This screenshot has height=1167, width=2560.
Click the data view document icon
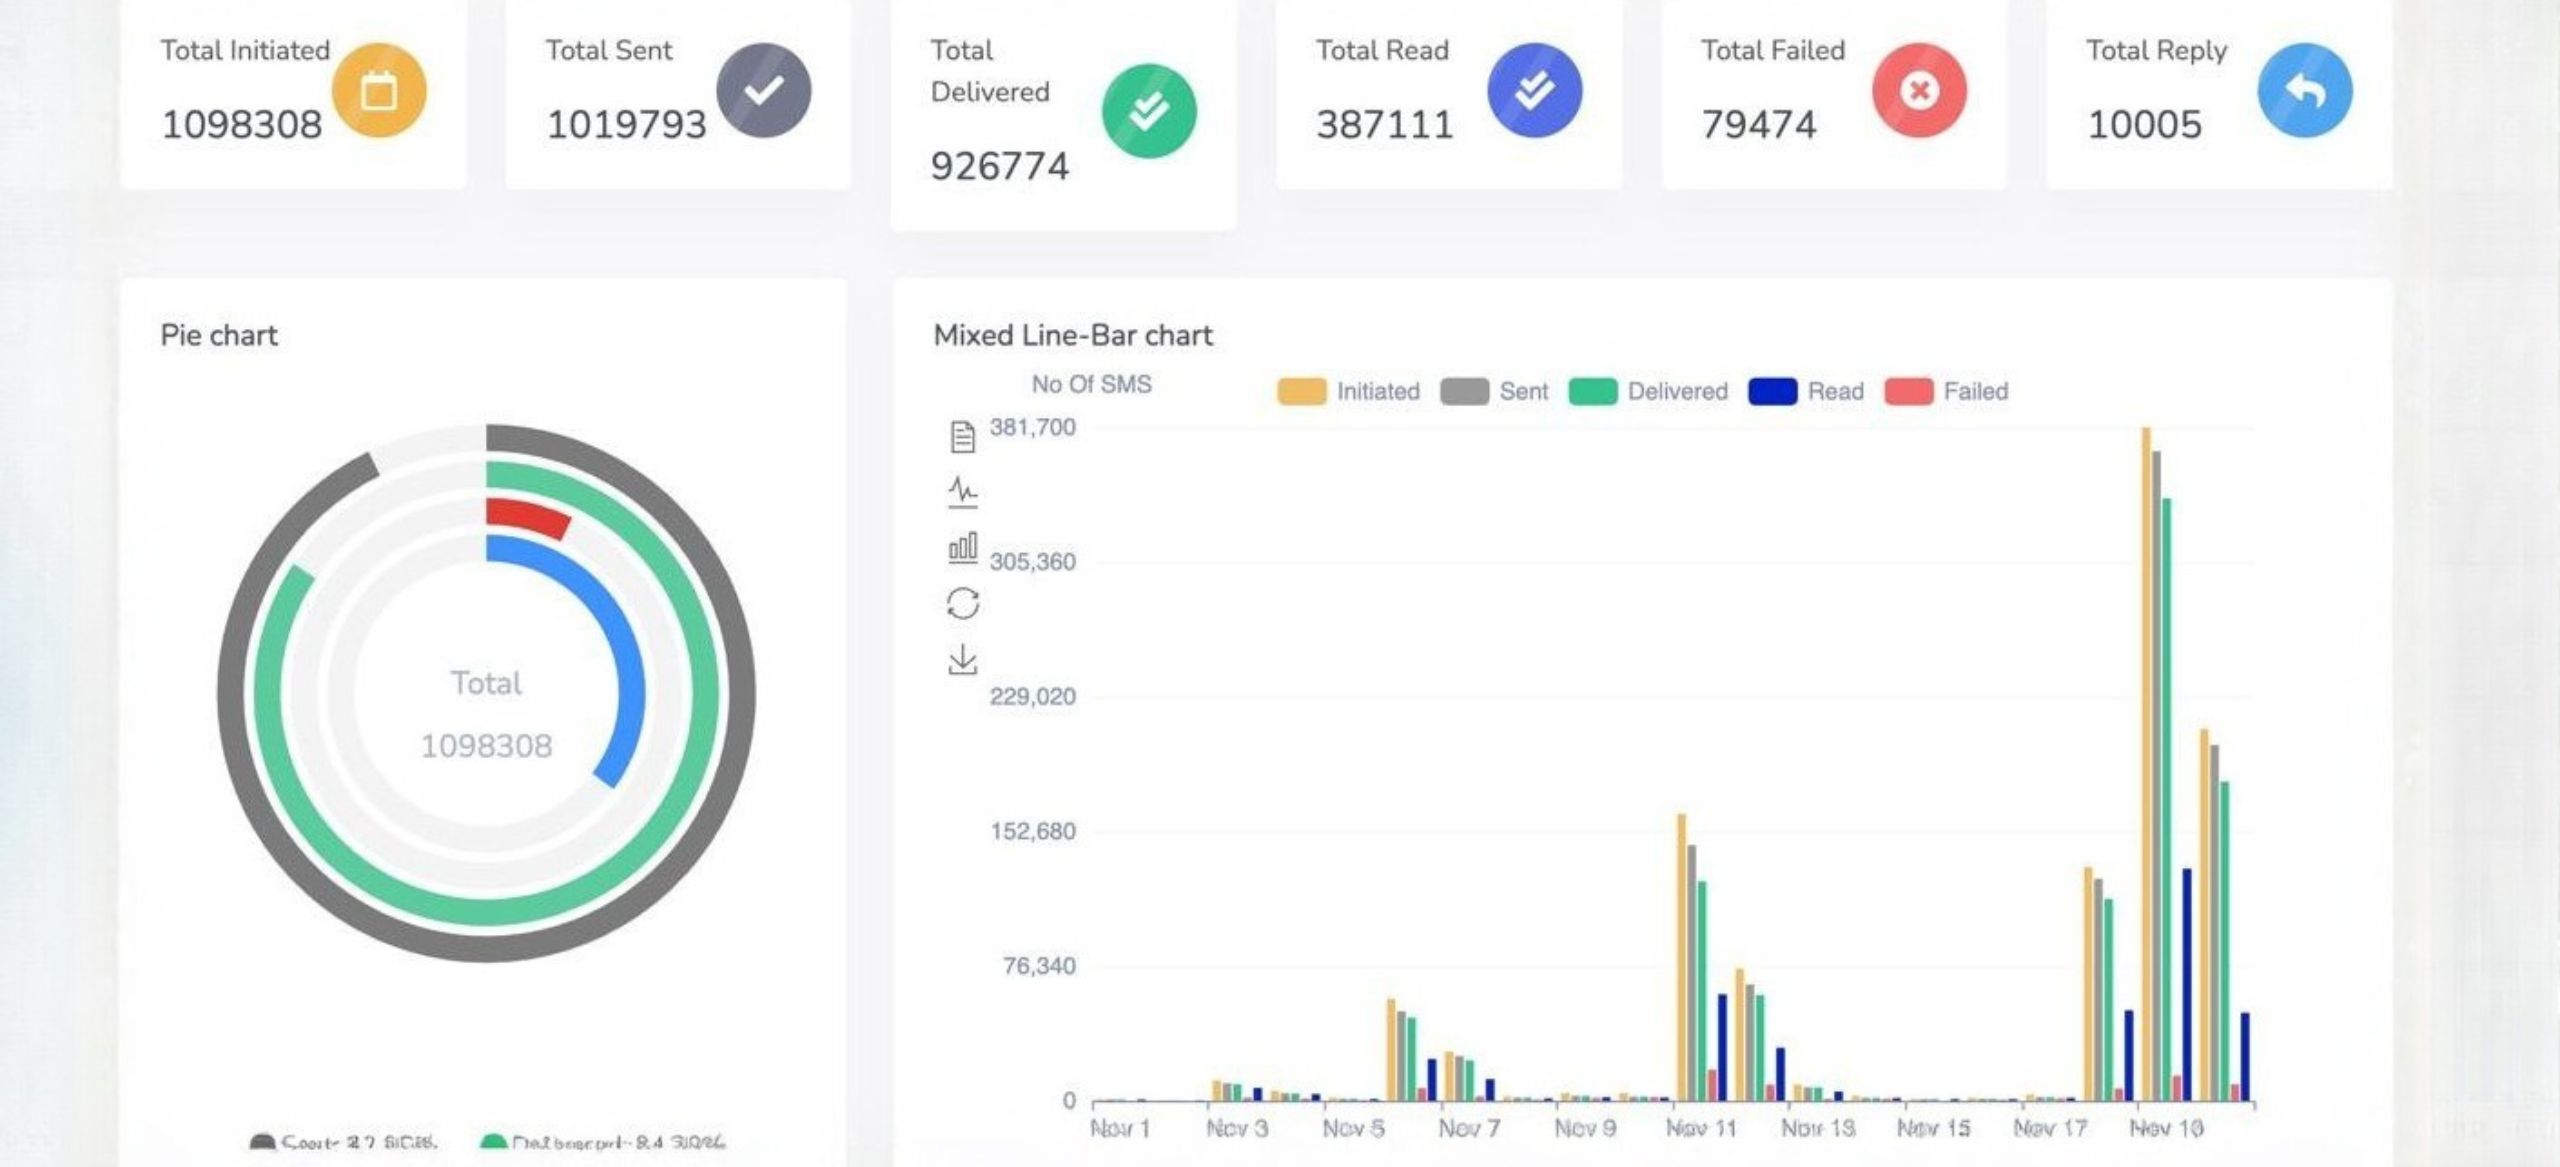(962, 437)
